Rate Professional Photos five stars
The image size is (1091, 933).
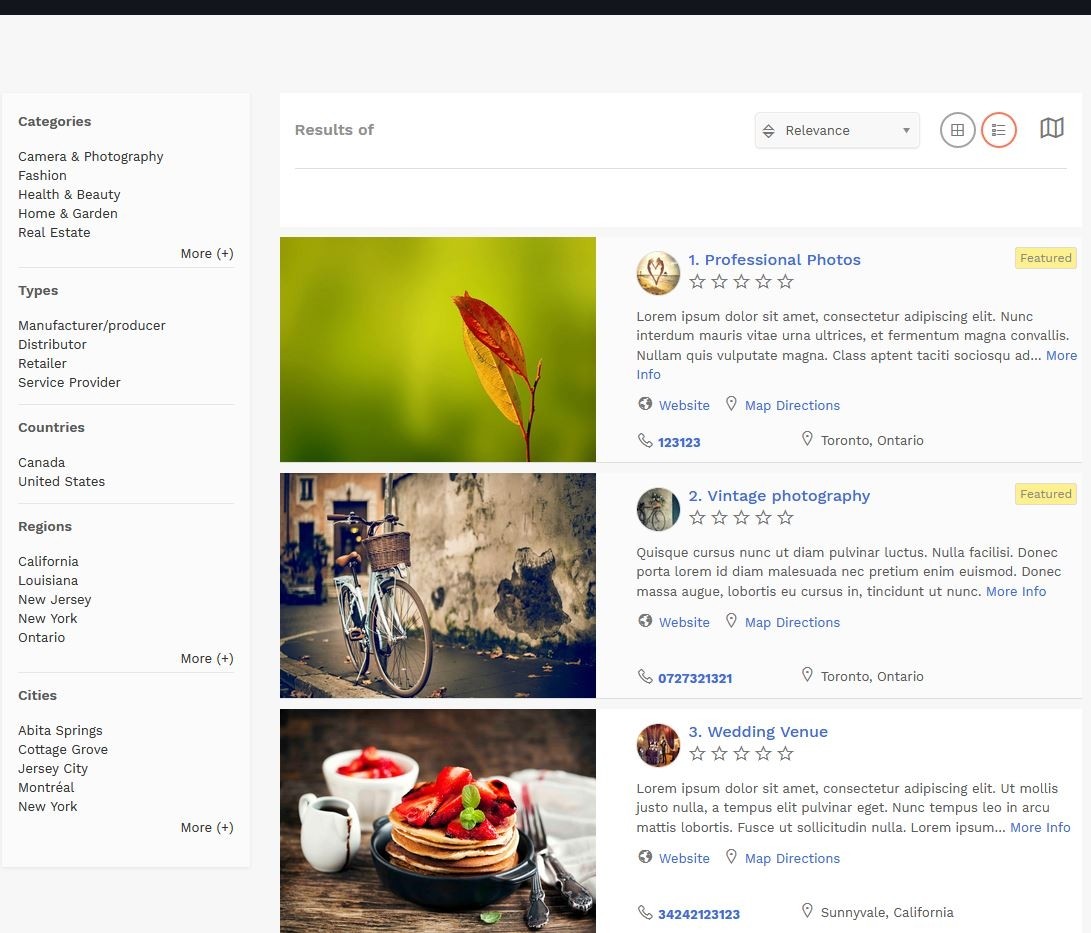(x=786, y=281)
